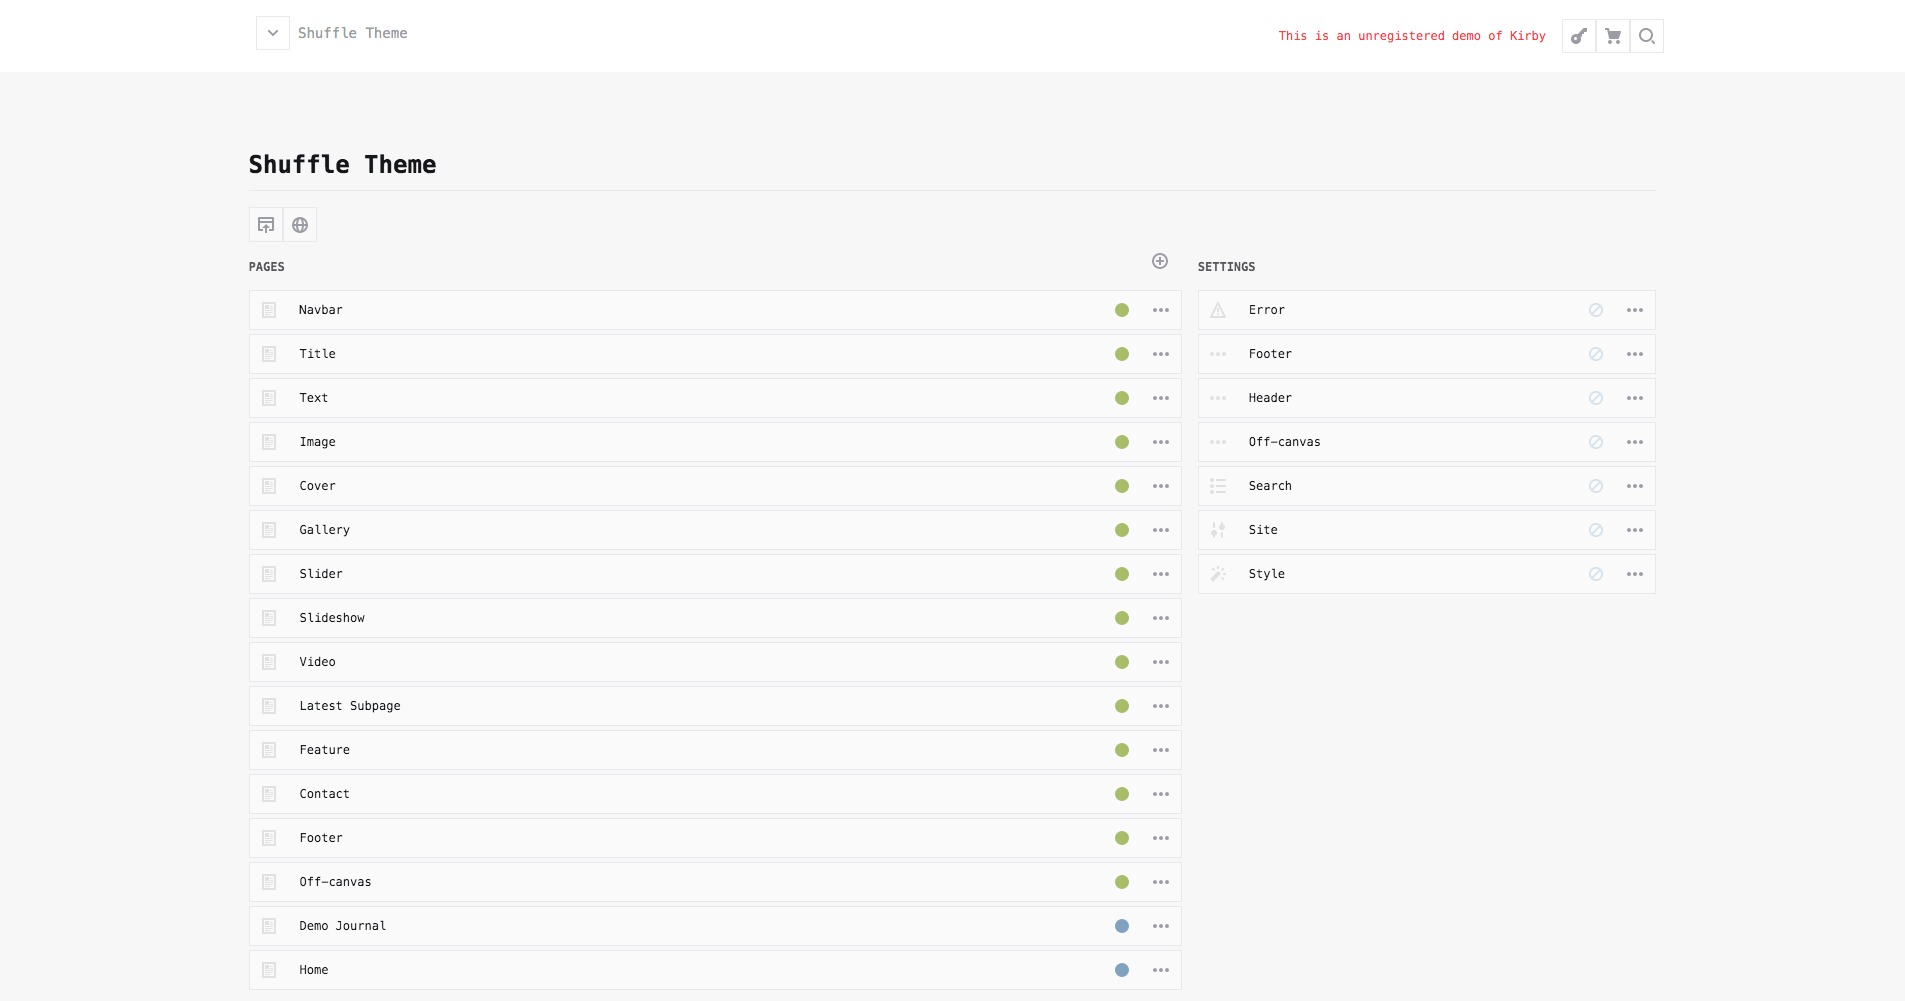Click the magic wand icon beside Style
1905x1001 pixels.
point(1218,574)
